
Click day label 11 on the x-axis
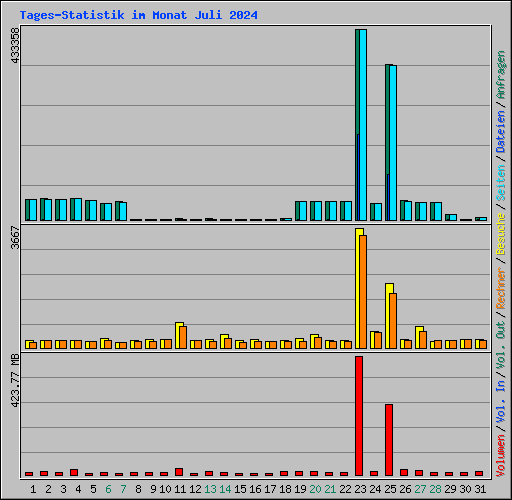point(180,489)
